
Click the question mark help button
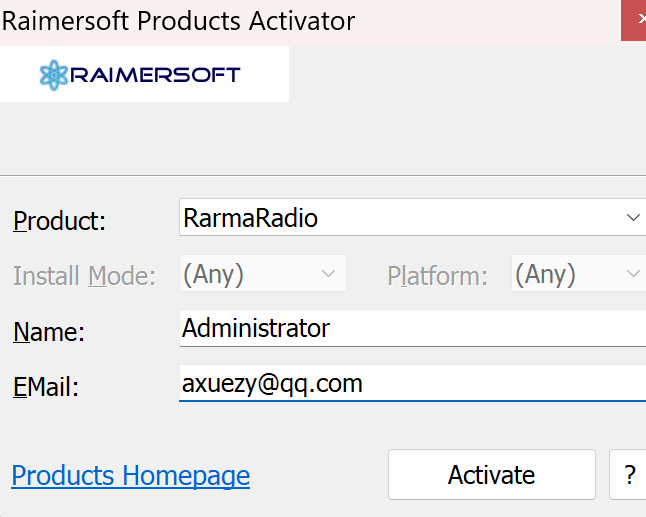[x=629, y=475]
